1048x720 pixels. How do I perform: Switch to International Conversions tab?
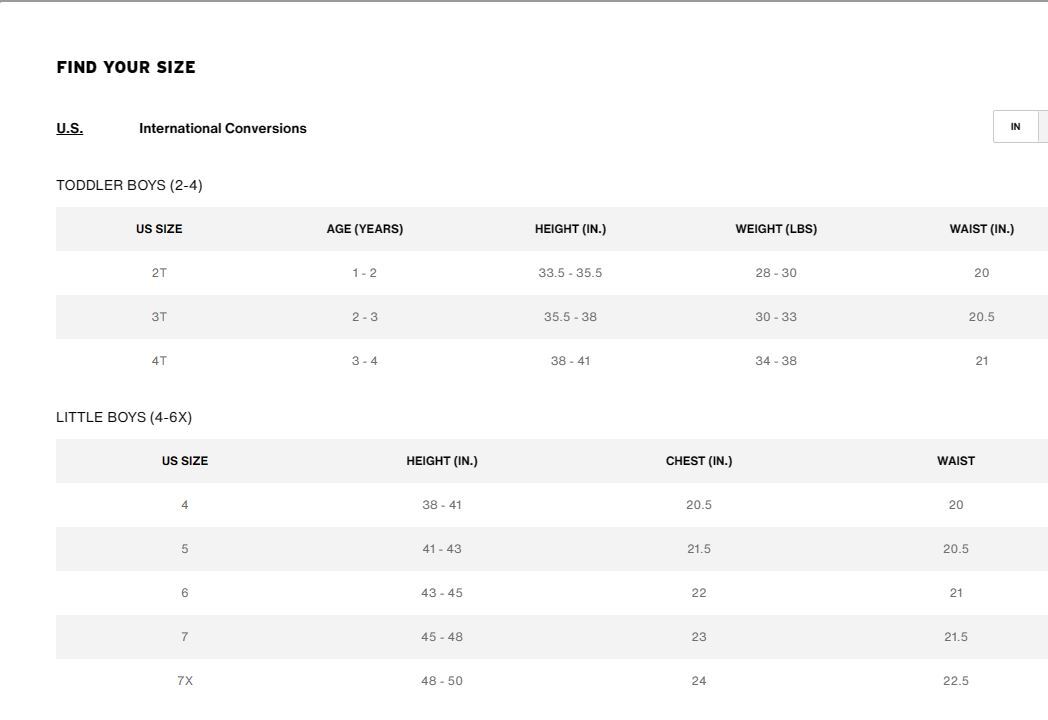click(223, 128)
